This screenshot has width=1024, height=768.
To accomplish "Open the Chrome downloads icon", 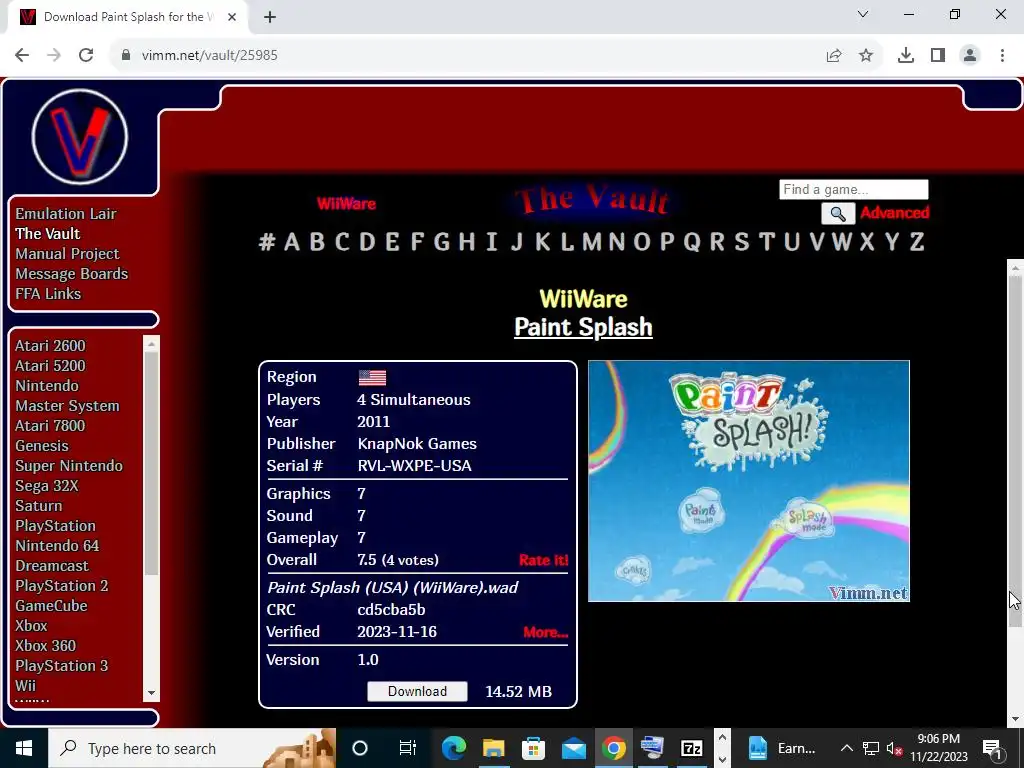I will (x=906, y=56).
